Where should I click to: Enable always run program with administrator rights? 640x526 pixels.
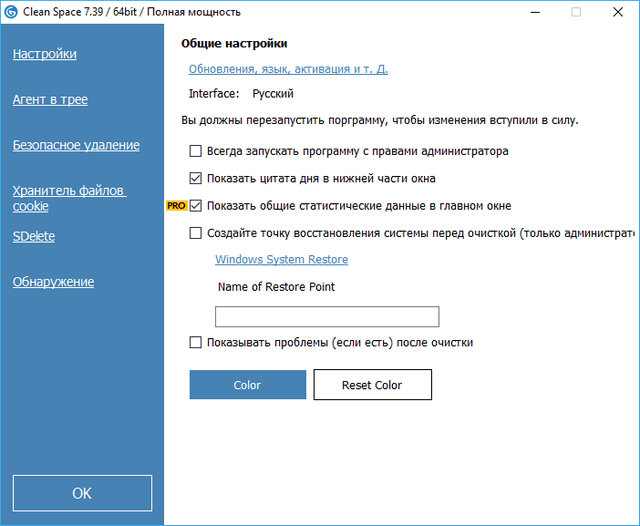coord(196,151)
